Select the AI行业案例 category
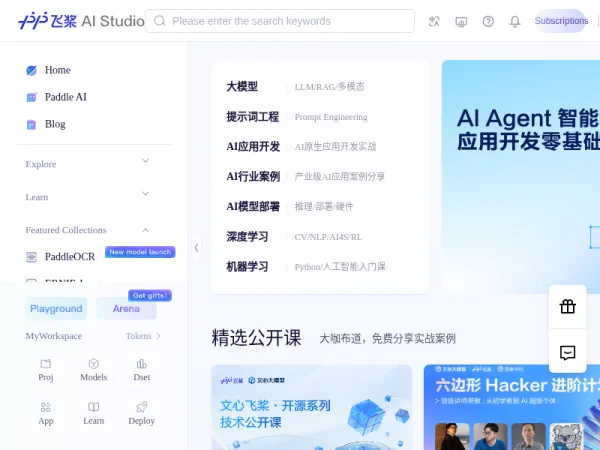This screenshot has height=450, width=600. [x=253, y=176]
